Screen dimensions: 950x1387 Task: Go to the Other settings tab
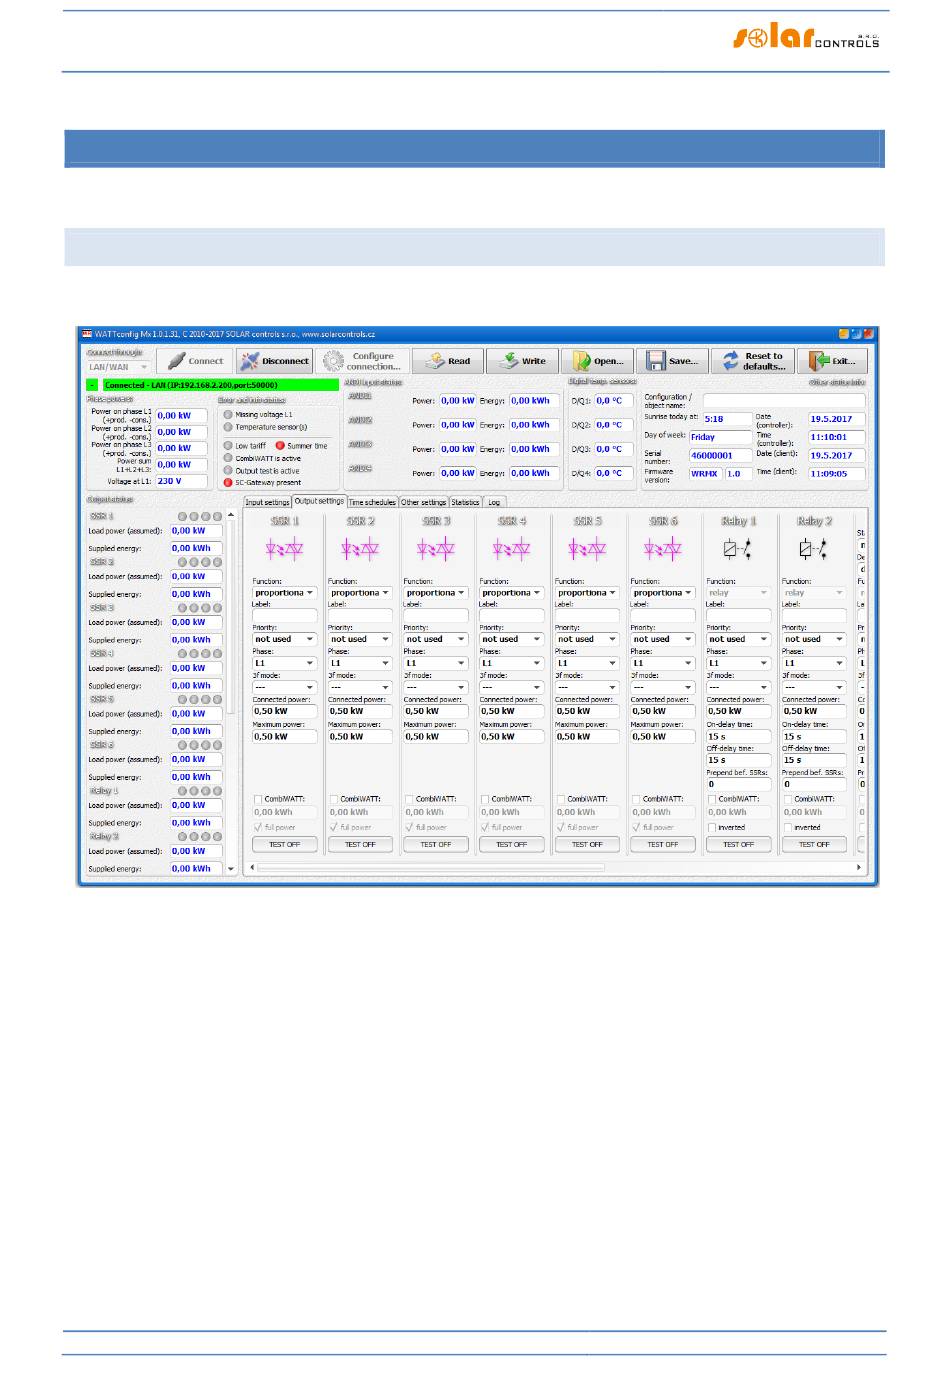pos(424,502)
